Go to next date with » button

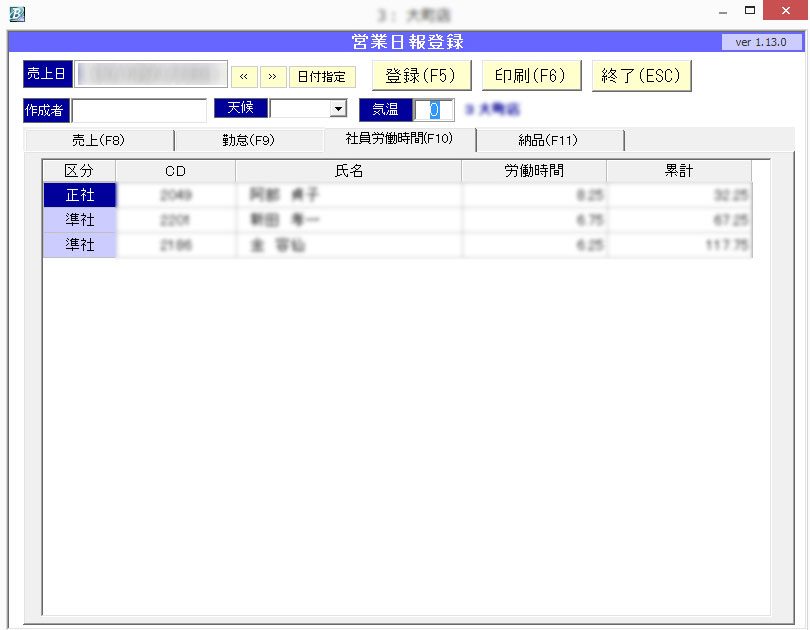click(x=273, y=76)
